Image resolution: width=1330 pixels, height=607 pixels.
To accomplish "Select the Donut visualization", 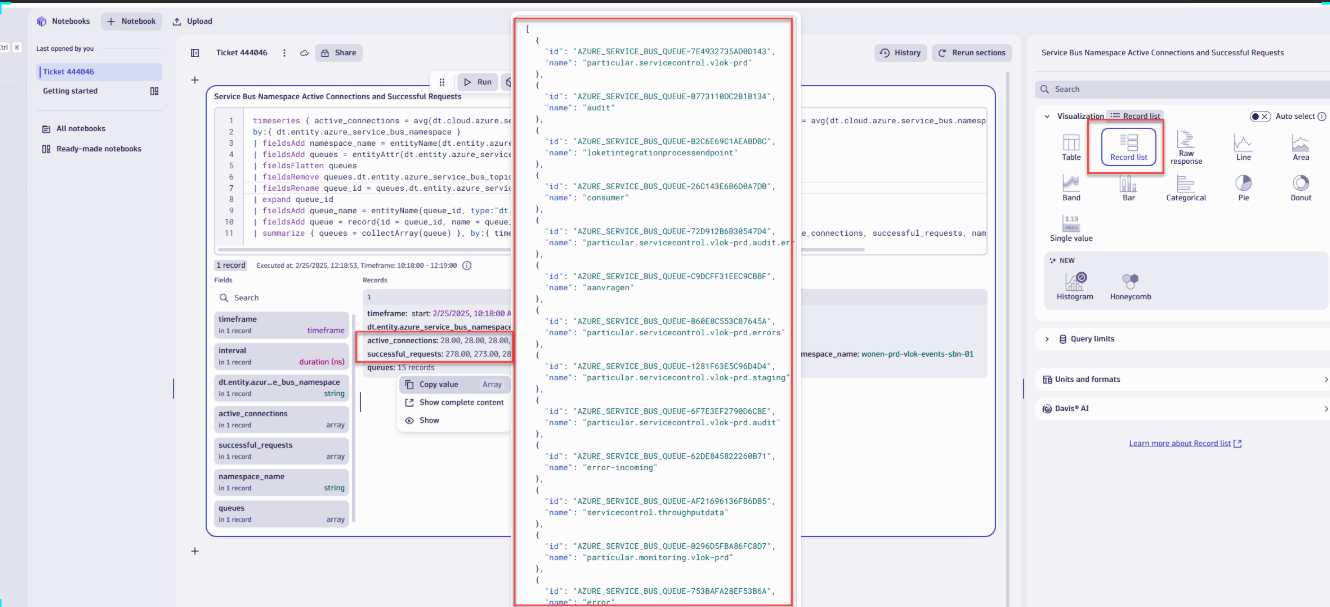I will click(x=1300, y=187).
